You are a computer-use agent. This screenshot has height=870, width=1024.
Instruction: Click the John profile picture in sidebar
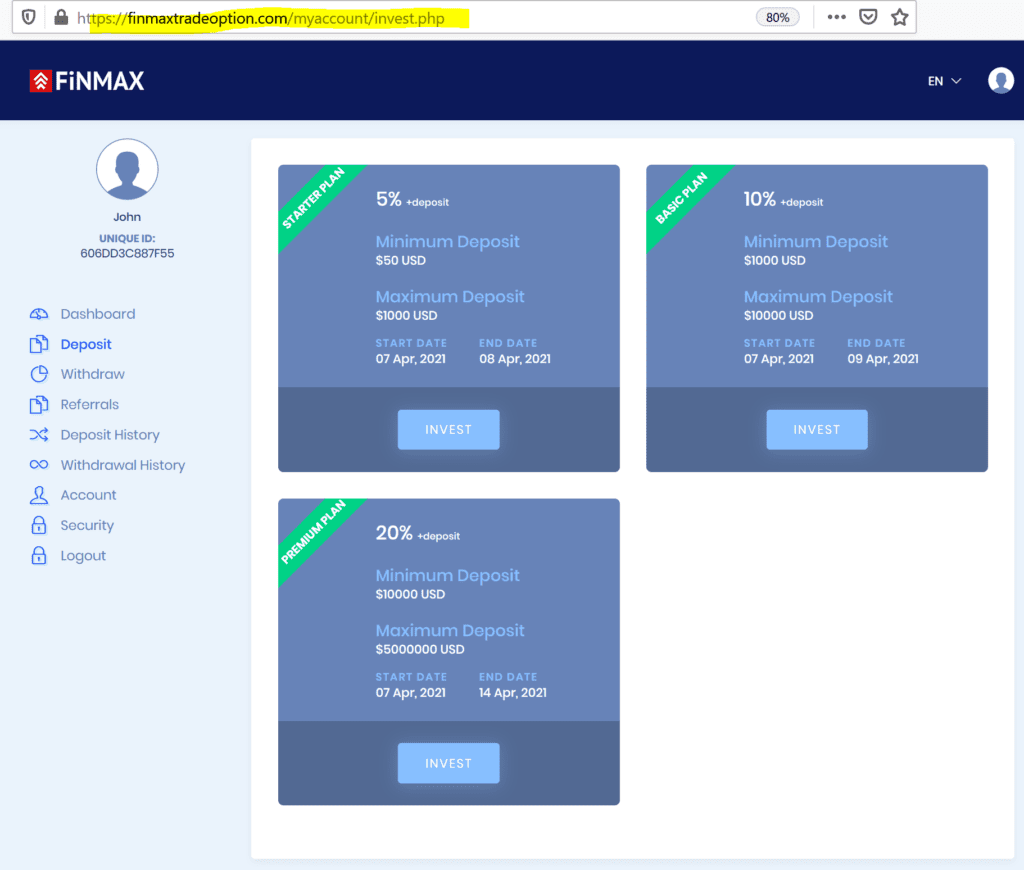[127, 169]
